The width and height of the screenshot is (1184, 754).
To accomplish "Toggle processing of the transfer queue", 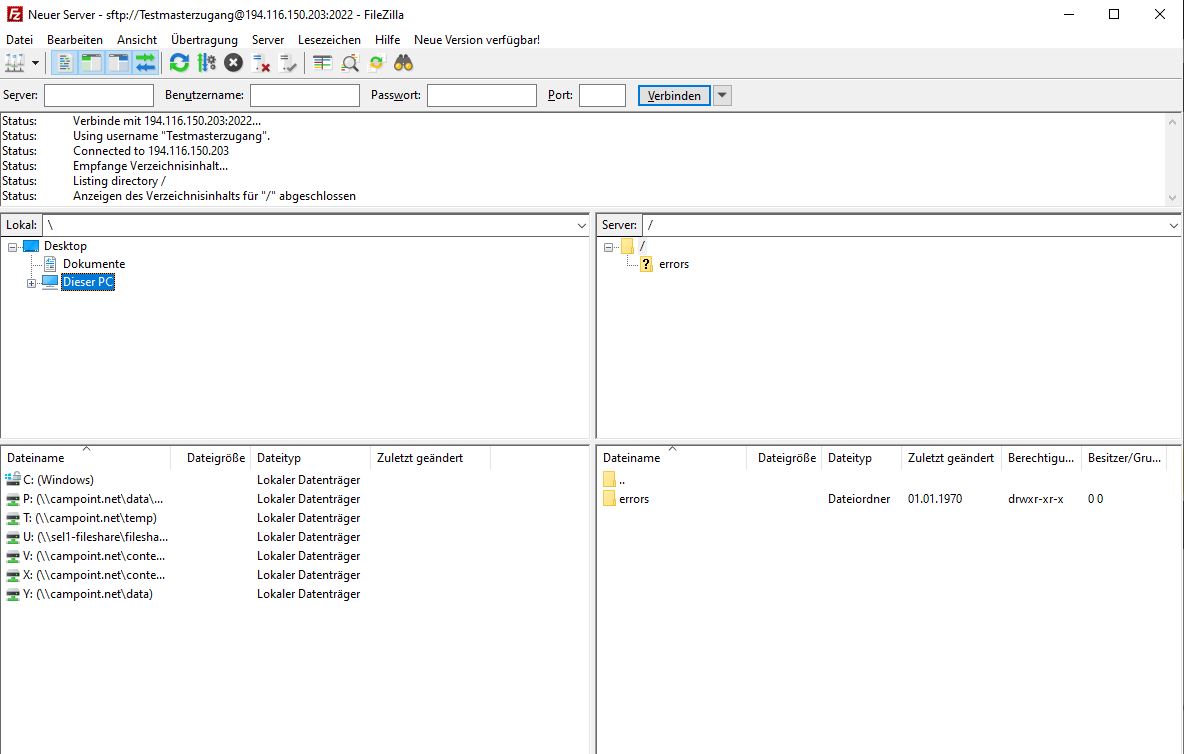I will pyautogui.click(x=206, y=63).
